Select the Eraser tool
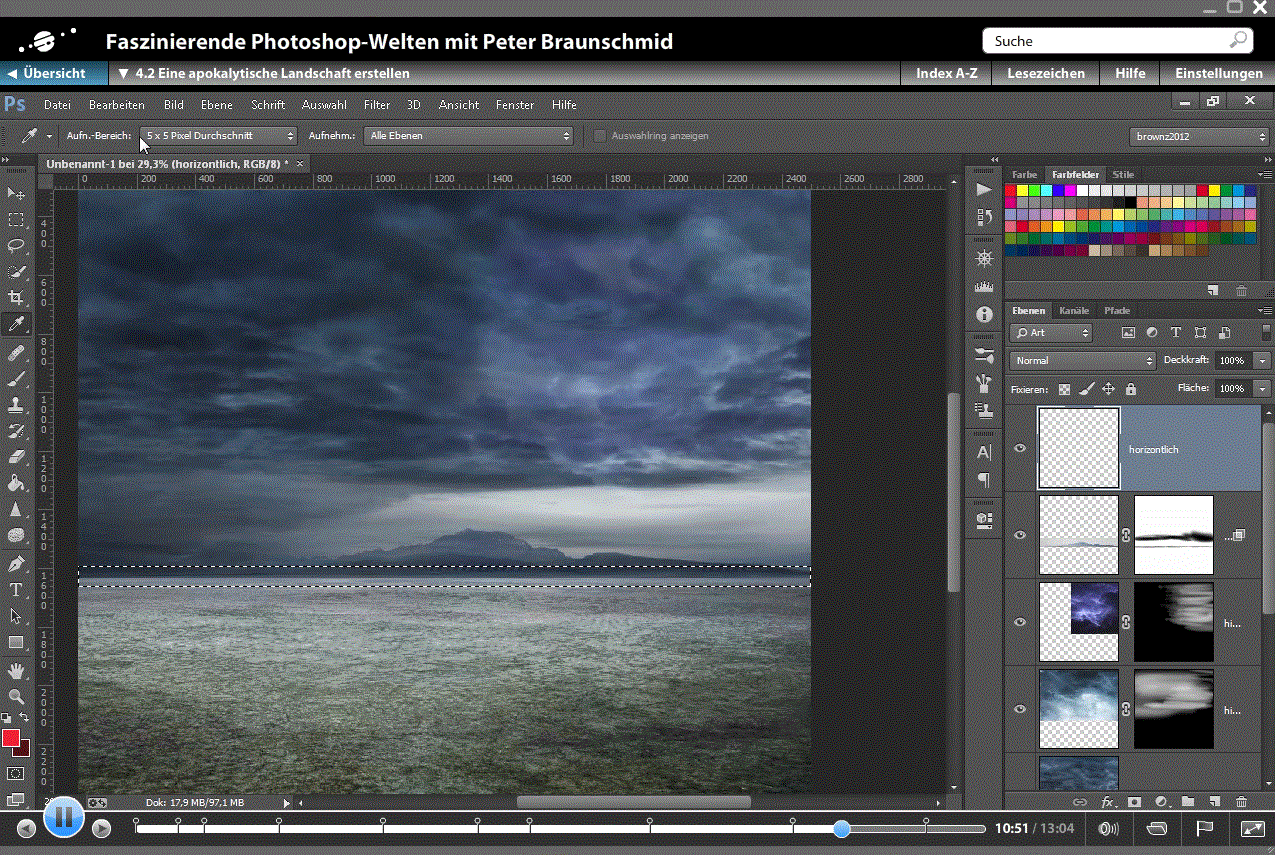The height and width of the screenshot is (855, 1275). tap(16, 457)
